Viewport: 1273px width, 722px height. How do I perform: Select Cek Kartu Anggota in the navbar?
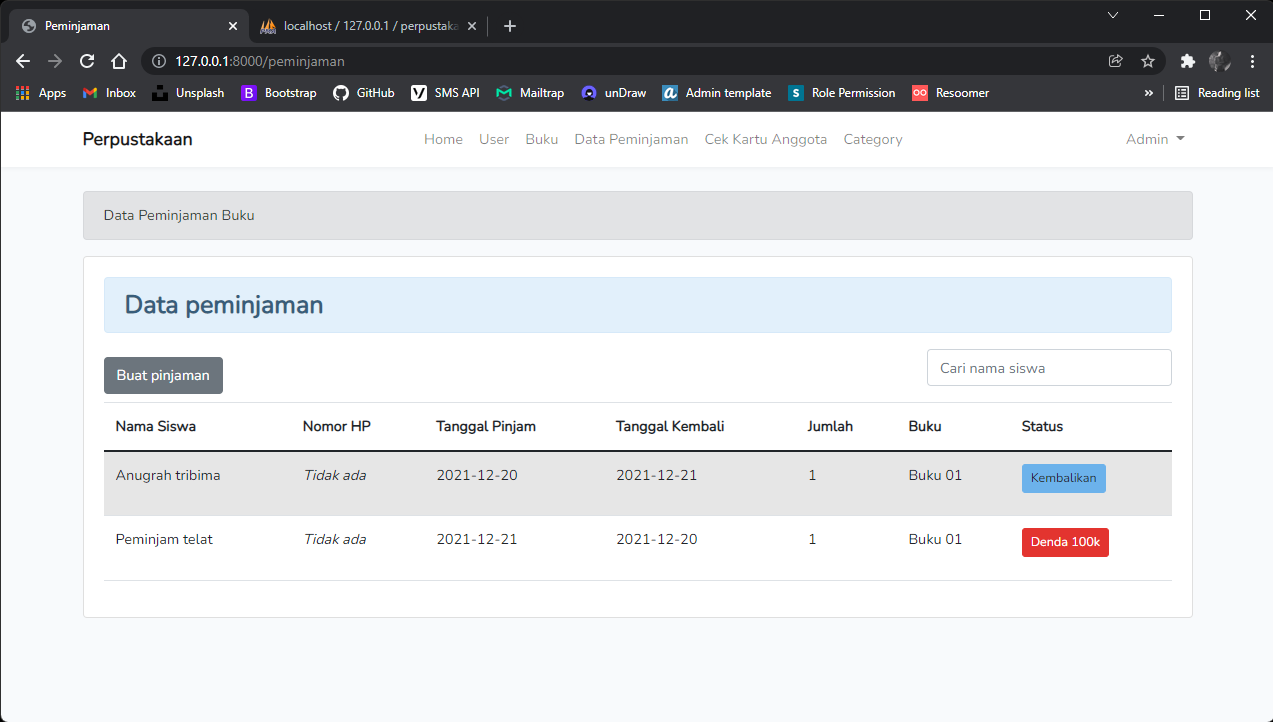coord(765,139)
